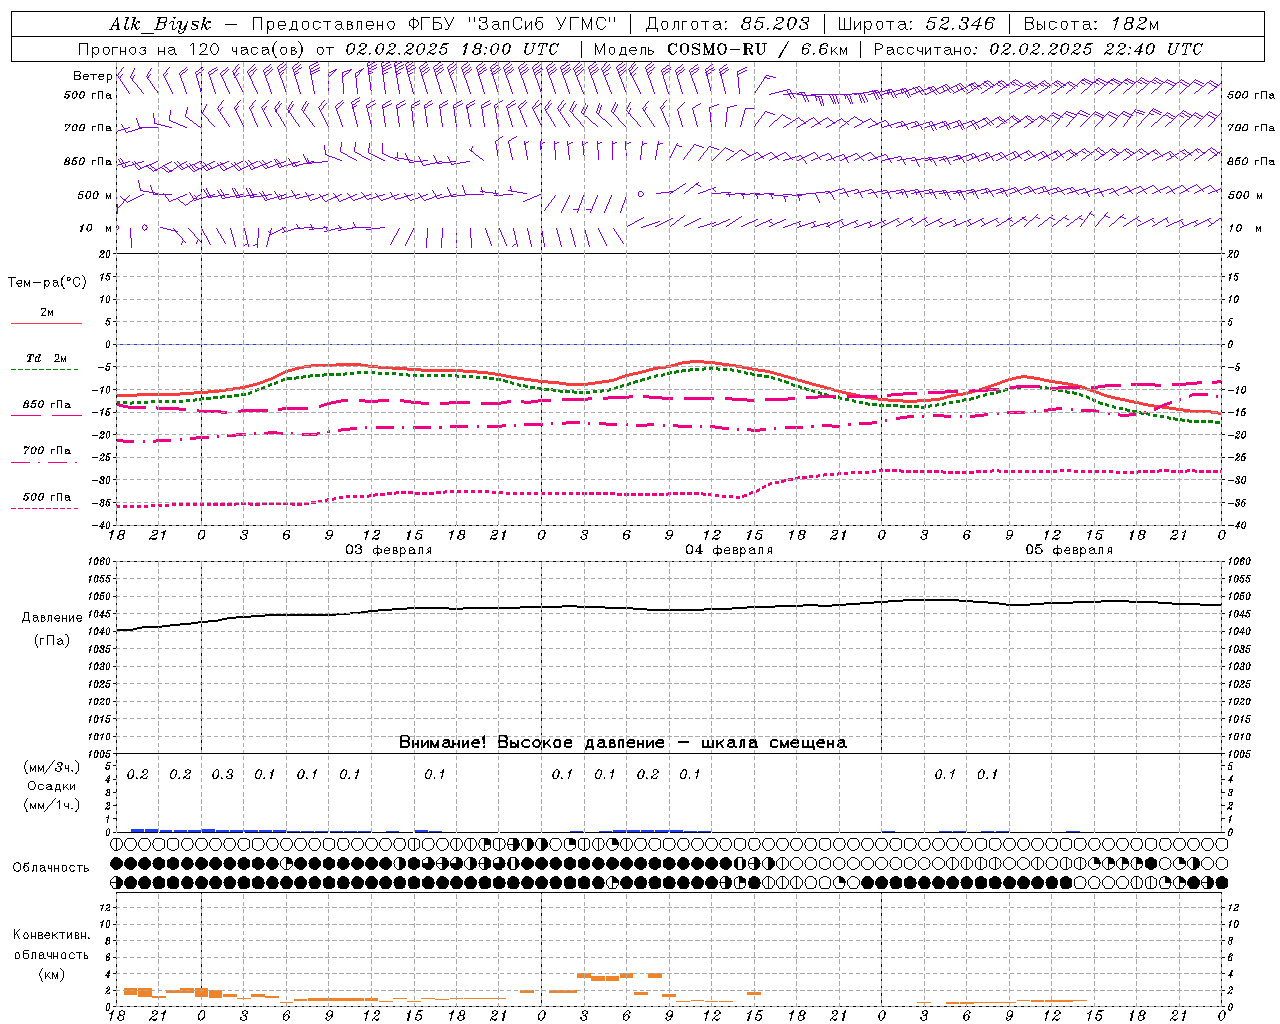
Task: Click the "850 гПа" temperature legend entry
Action: (x=47, y=405)
